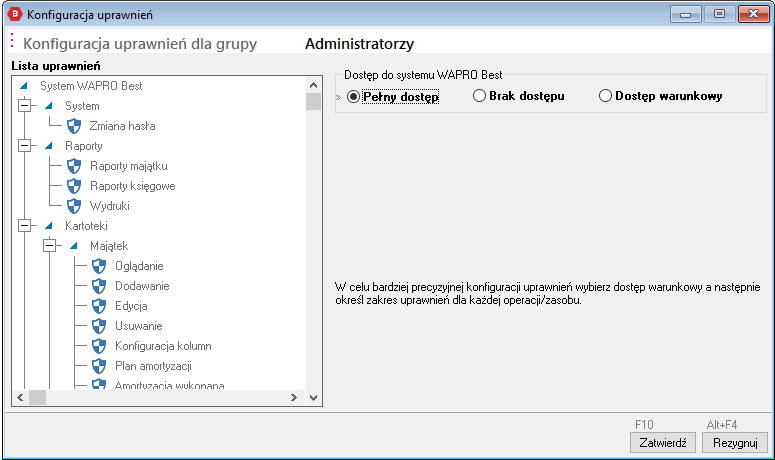Minimize the Konfiguracja uprawnień window
This screenshot has width=775, height=460.
tap(686, 14)
